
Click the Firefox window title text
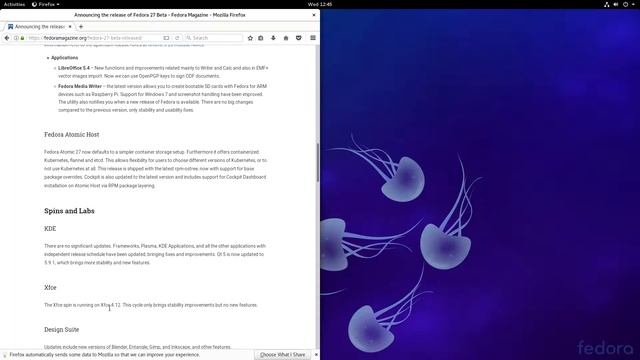pyautogui.click(x=160, y=15)
